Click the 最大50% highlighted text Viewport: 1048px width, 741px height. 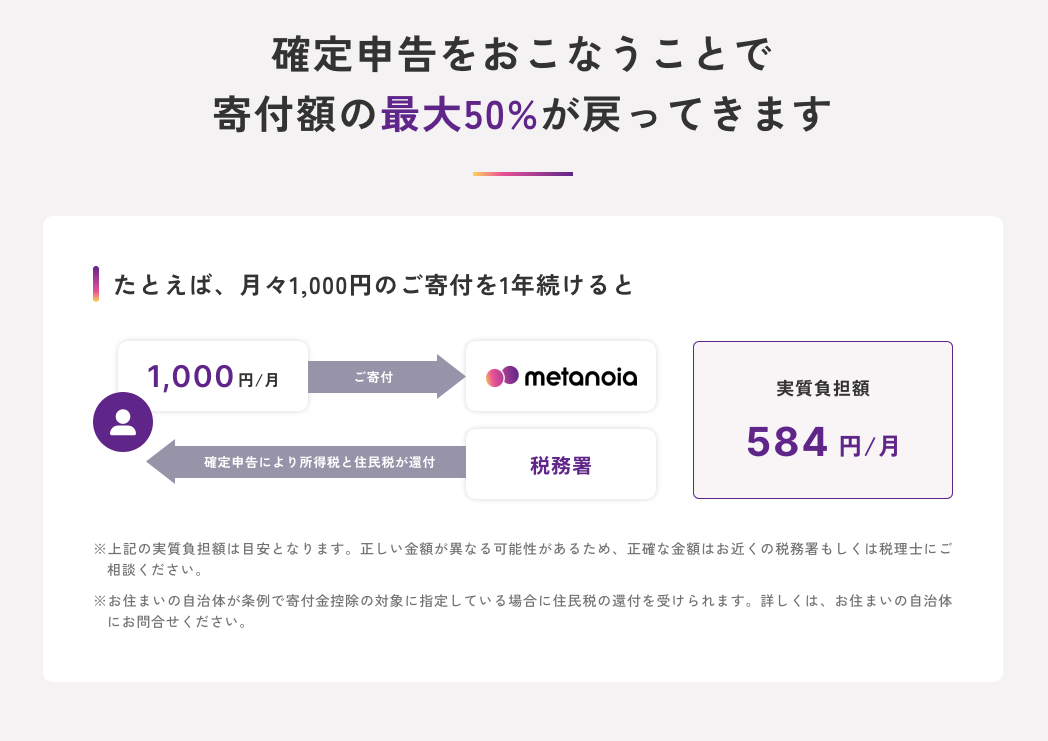click(x=460, y=116)
